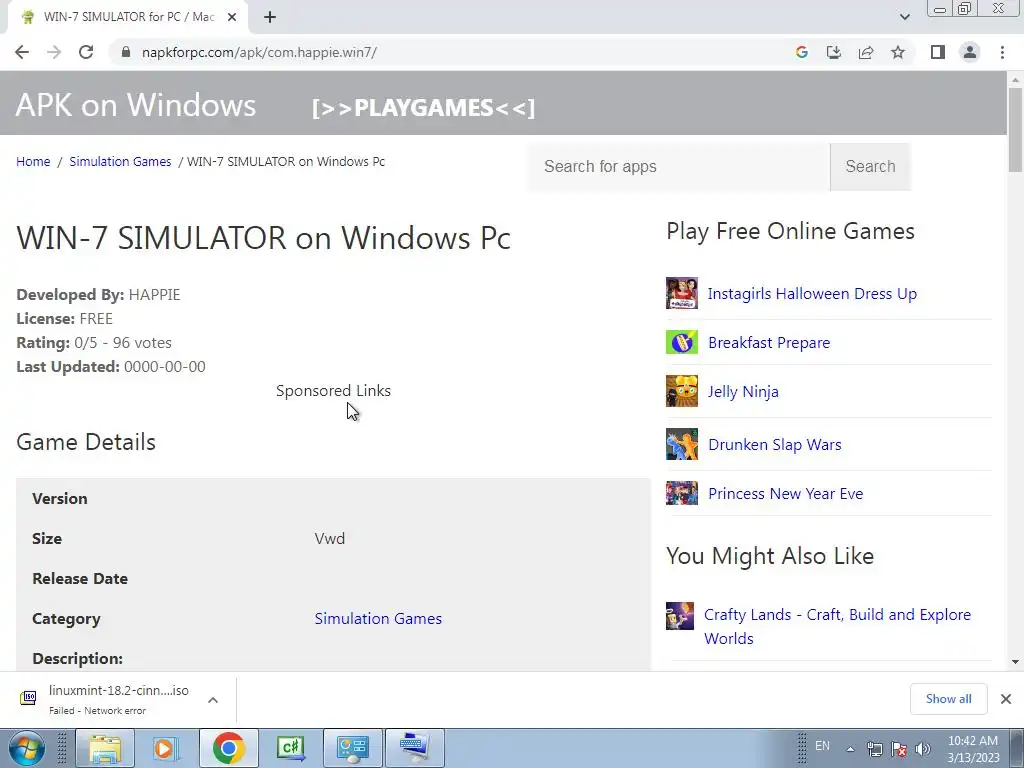
Task: Toggle the browser side panel
Action: 938,52
